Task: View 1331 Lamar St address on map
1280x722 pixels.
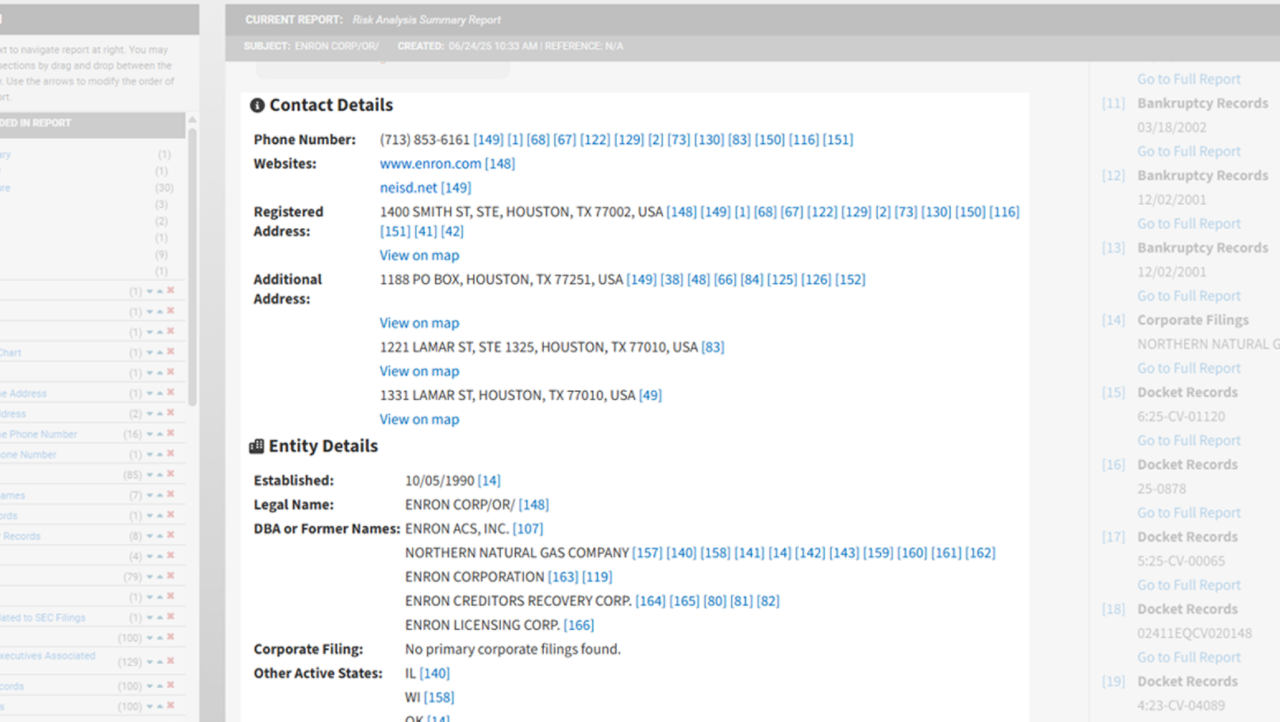Action: (419, 419)
